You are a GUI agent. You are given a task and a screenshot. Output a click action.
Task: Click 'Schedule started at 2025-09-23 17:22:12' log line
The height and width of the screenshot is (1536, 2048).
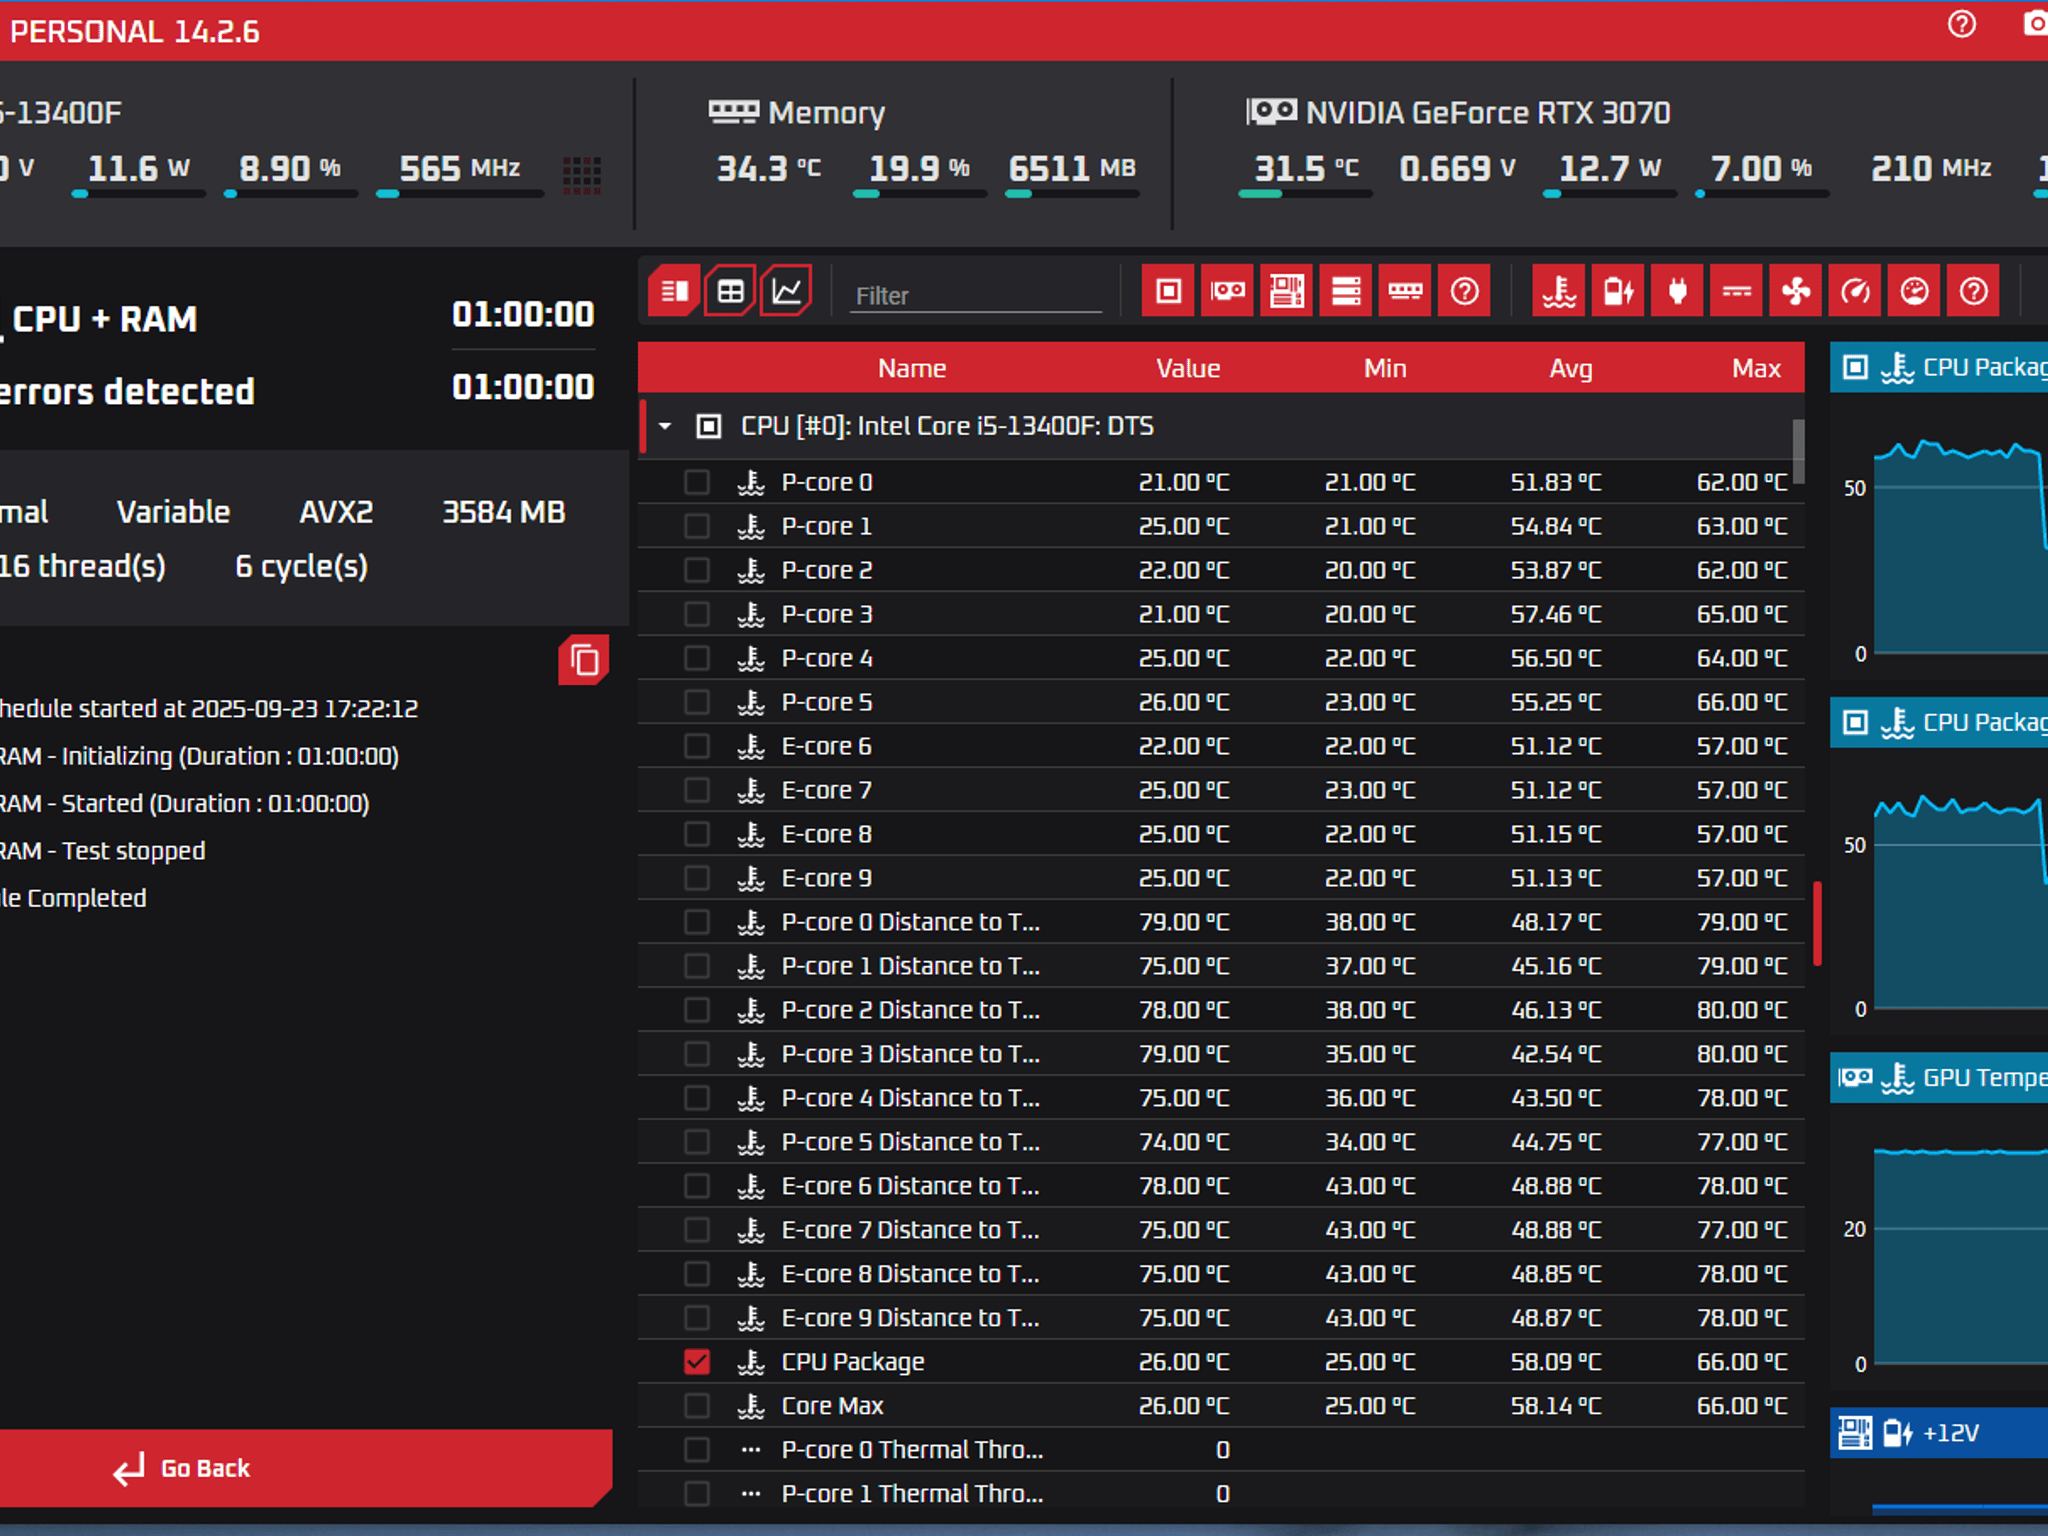(209, 708)
